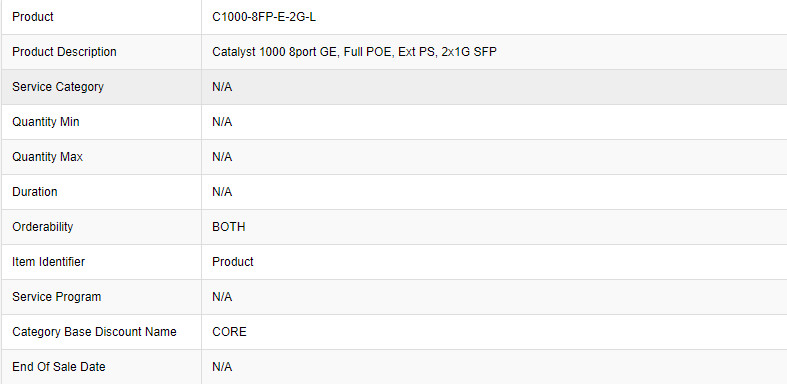Click the Item Identifier label
Viewport: 787px width, 384px height.
click(48, 262)
